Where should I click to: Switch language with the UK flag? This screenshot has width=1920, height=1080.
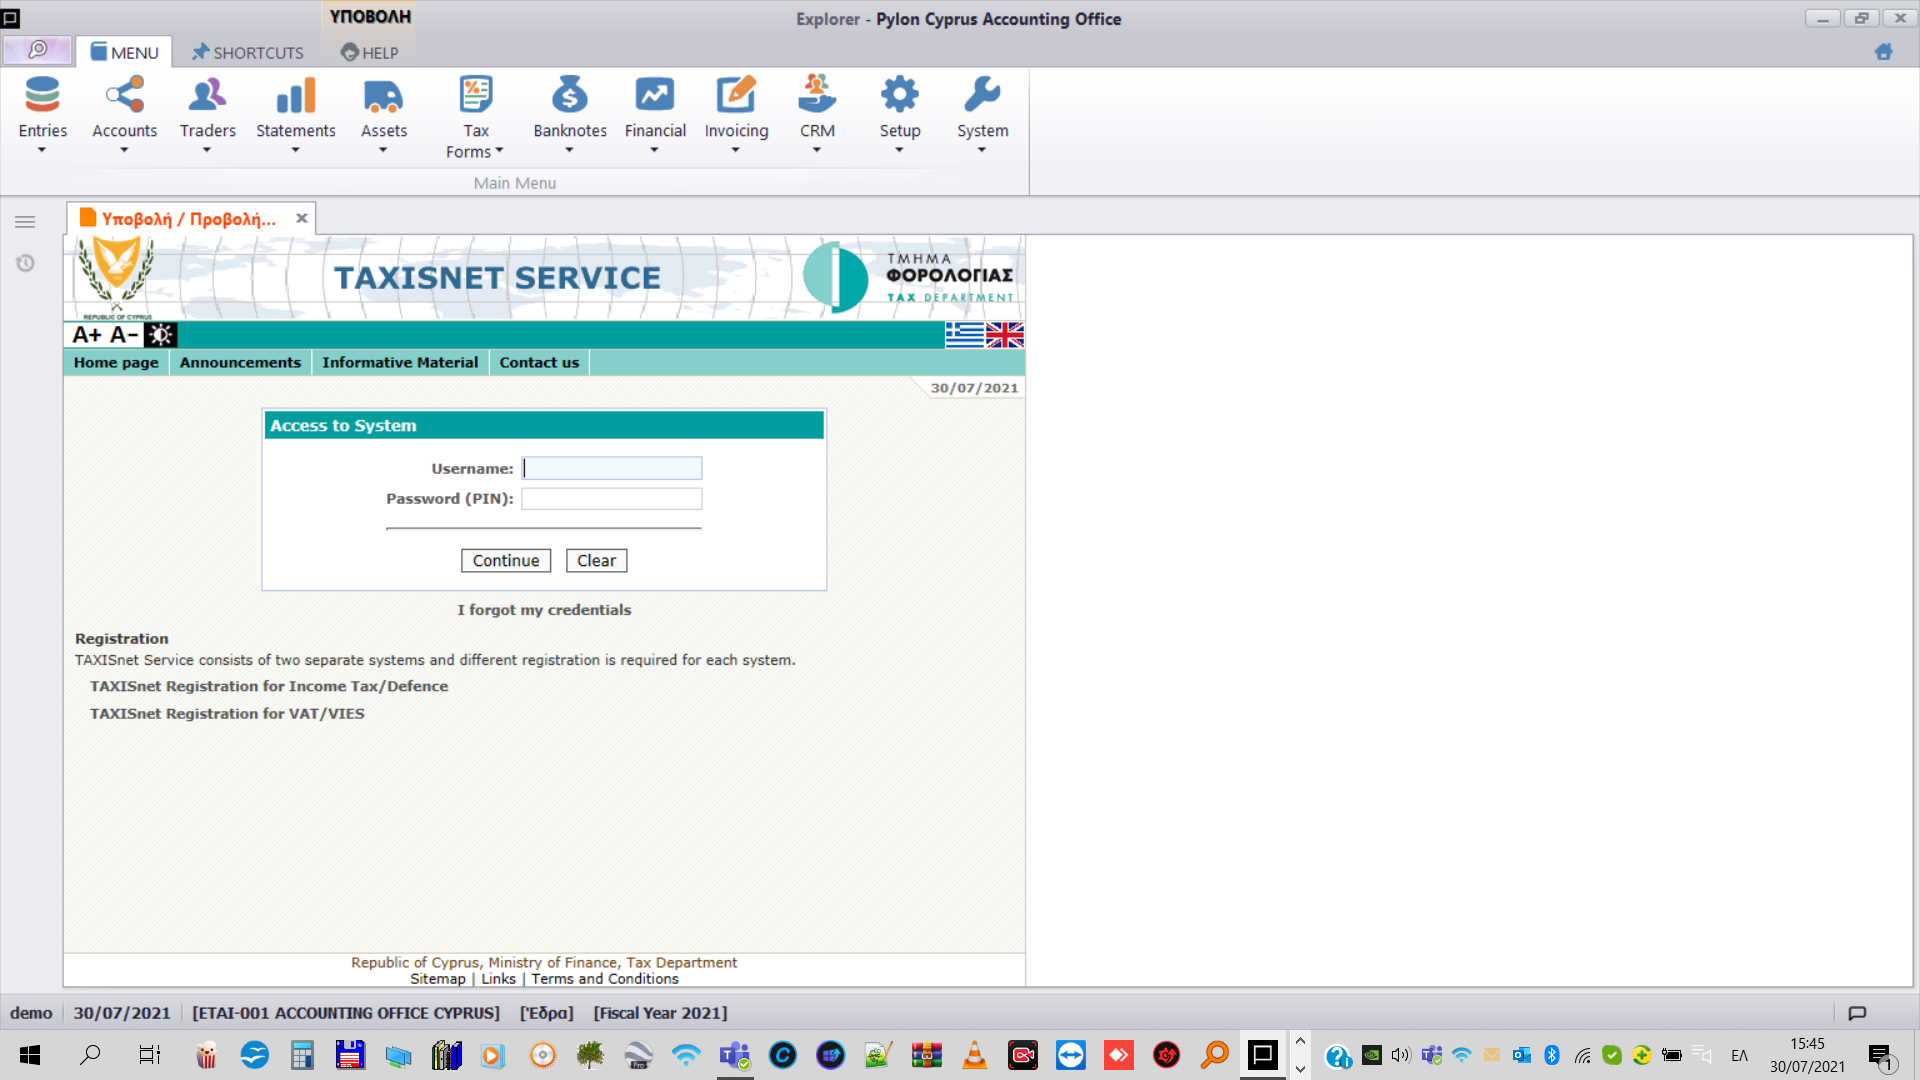tap(1004, 335)
